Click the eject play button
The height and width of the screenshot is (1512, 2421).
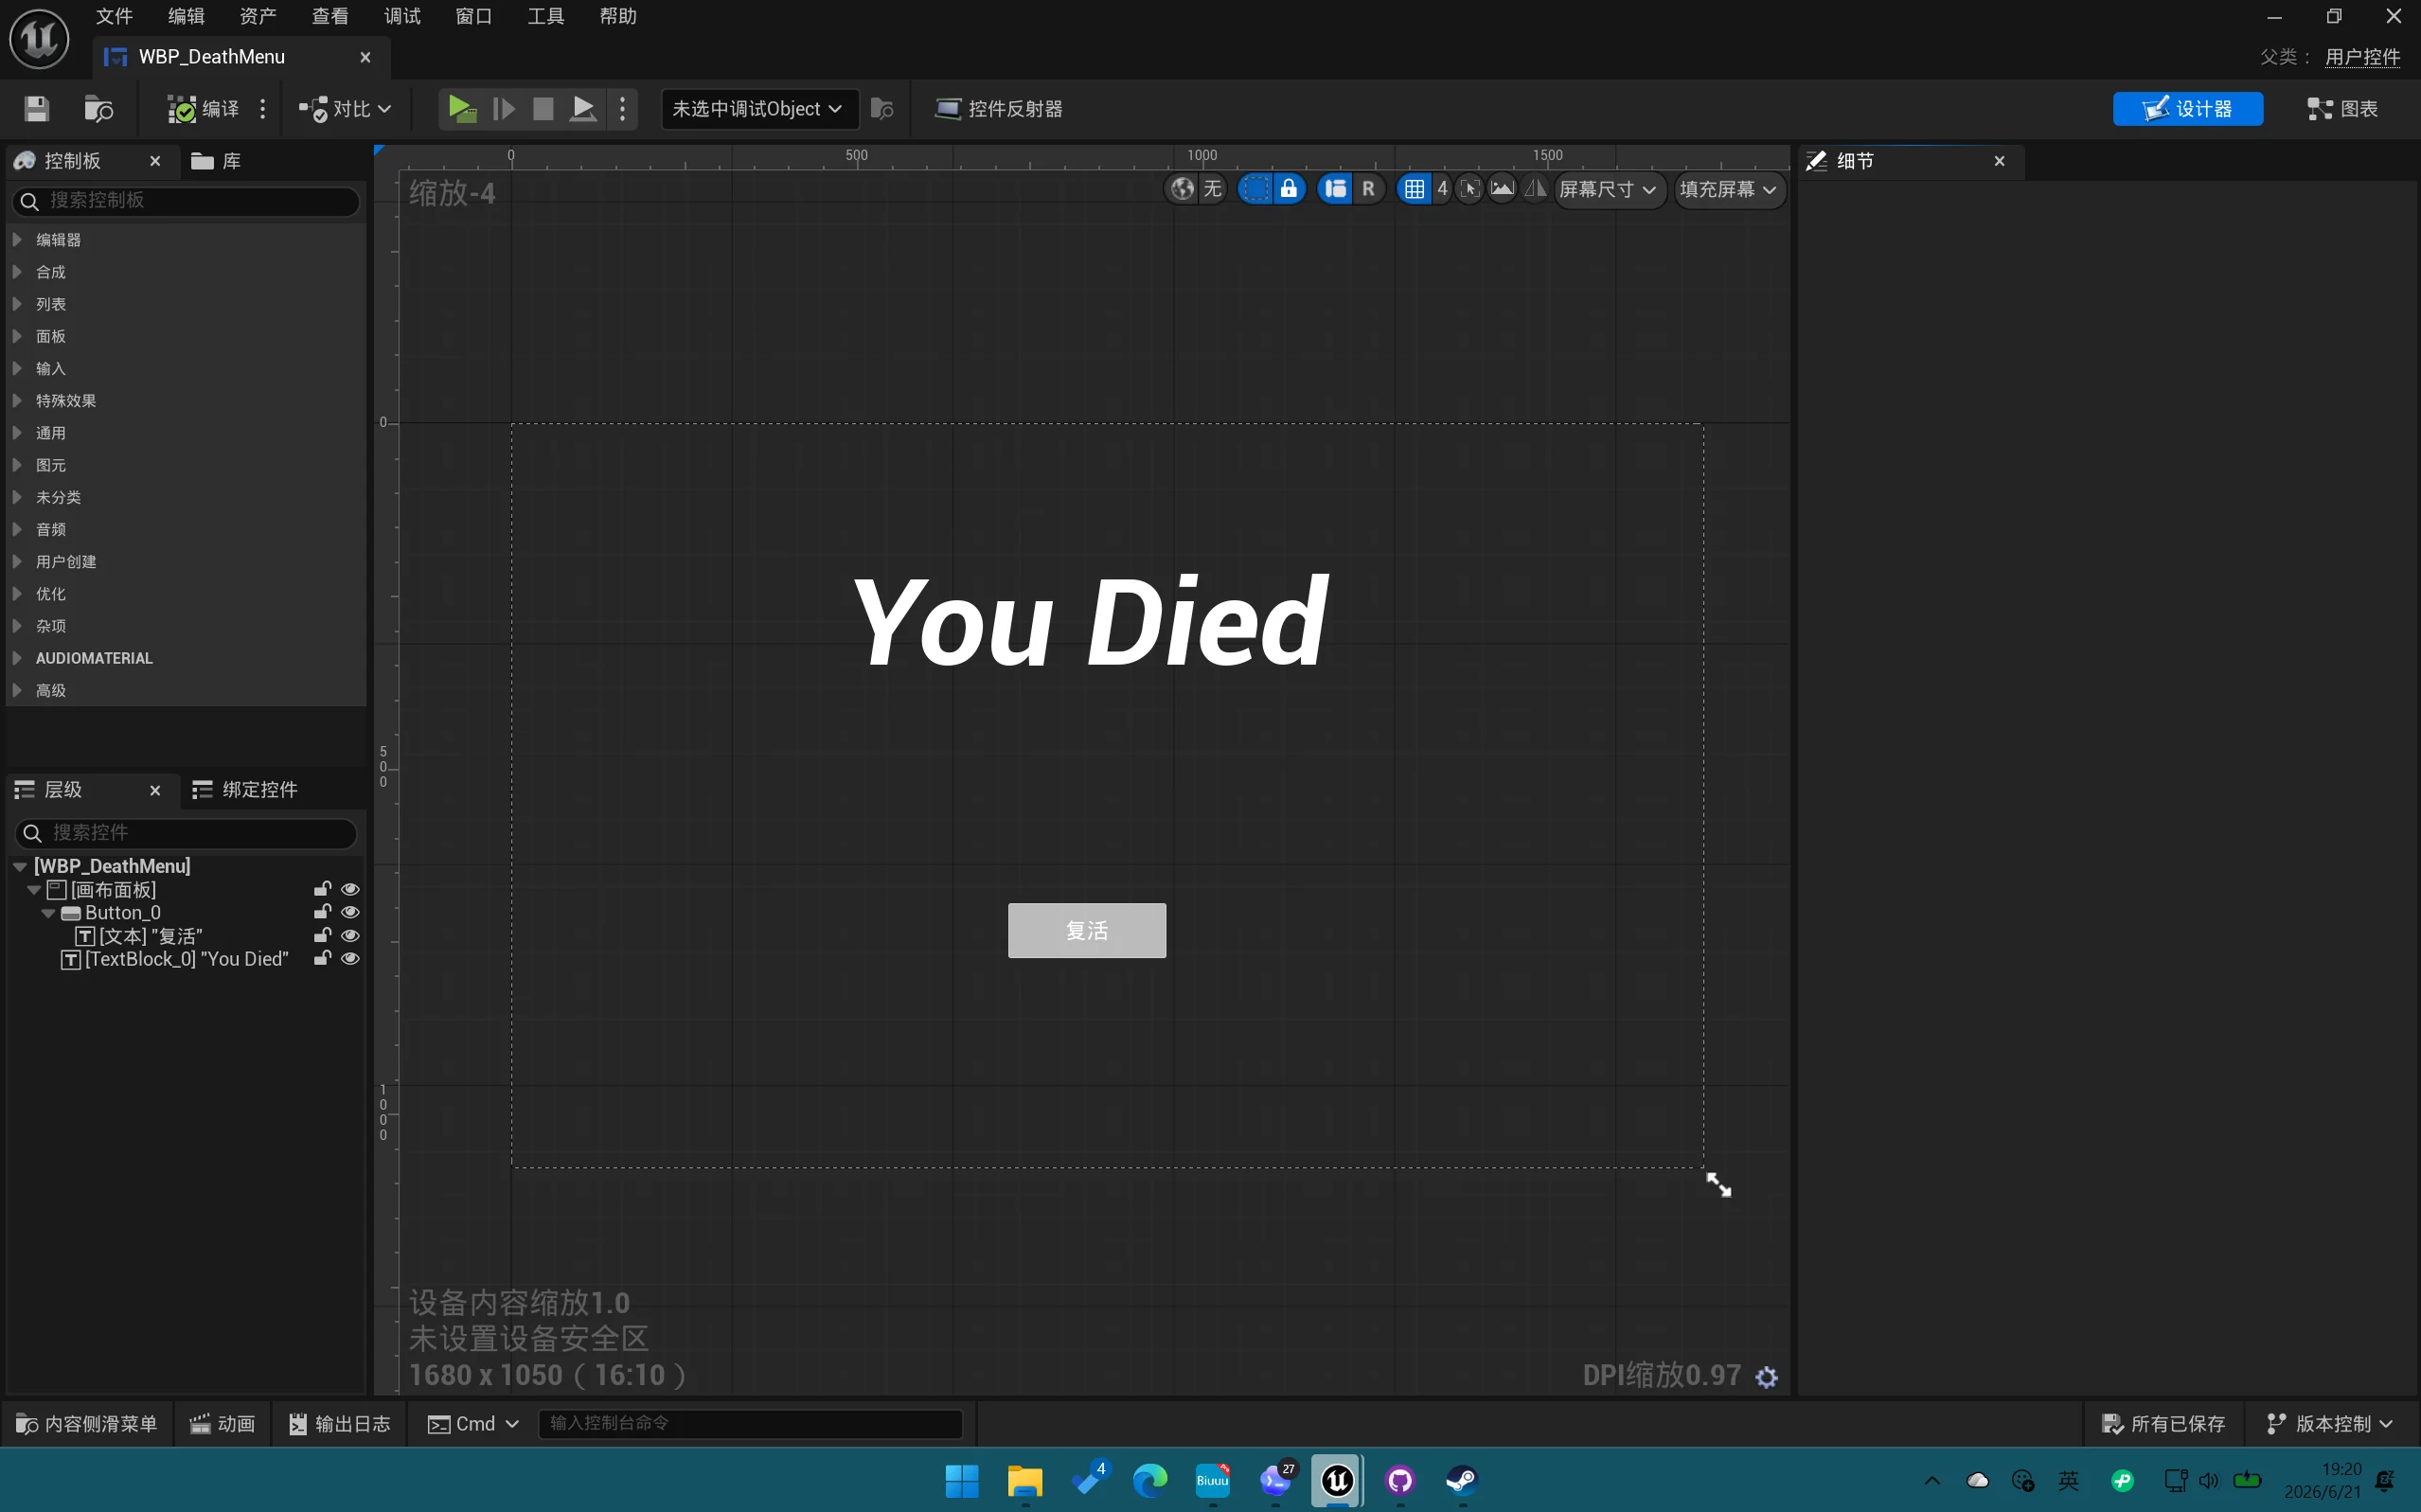(x=583, y=109)
